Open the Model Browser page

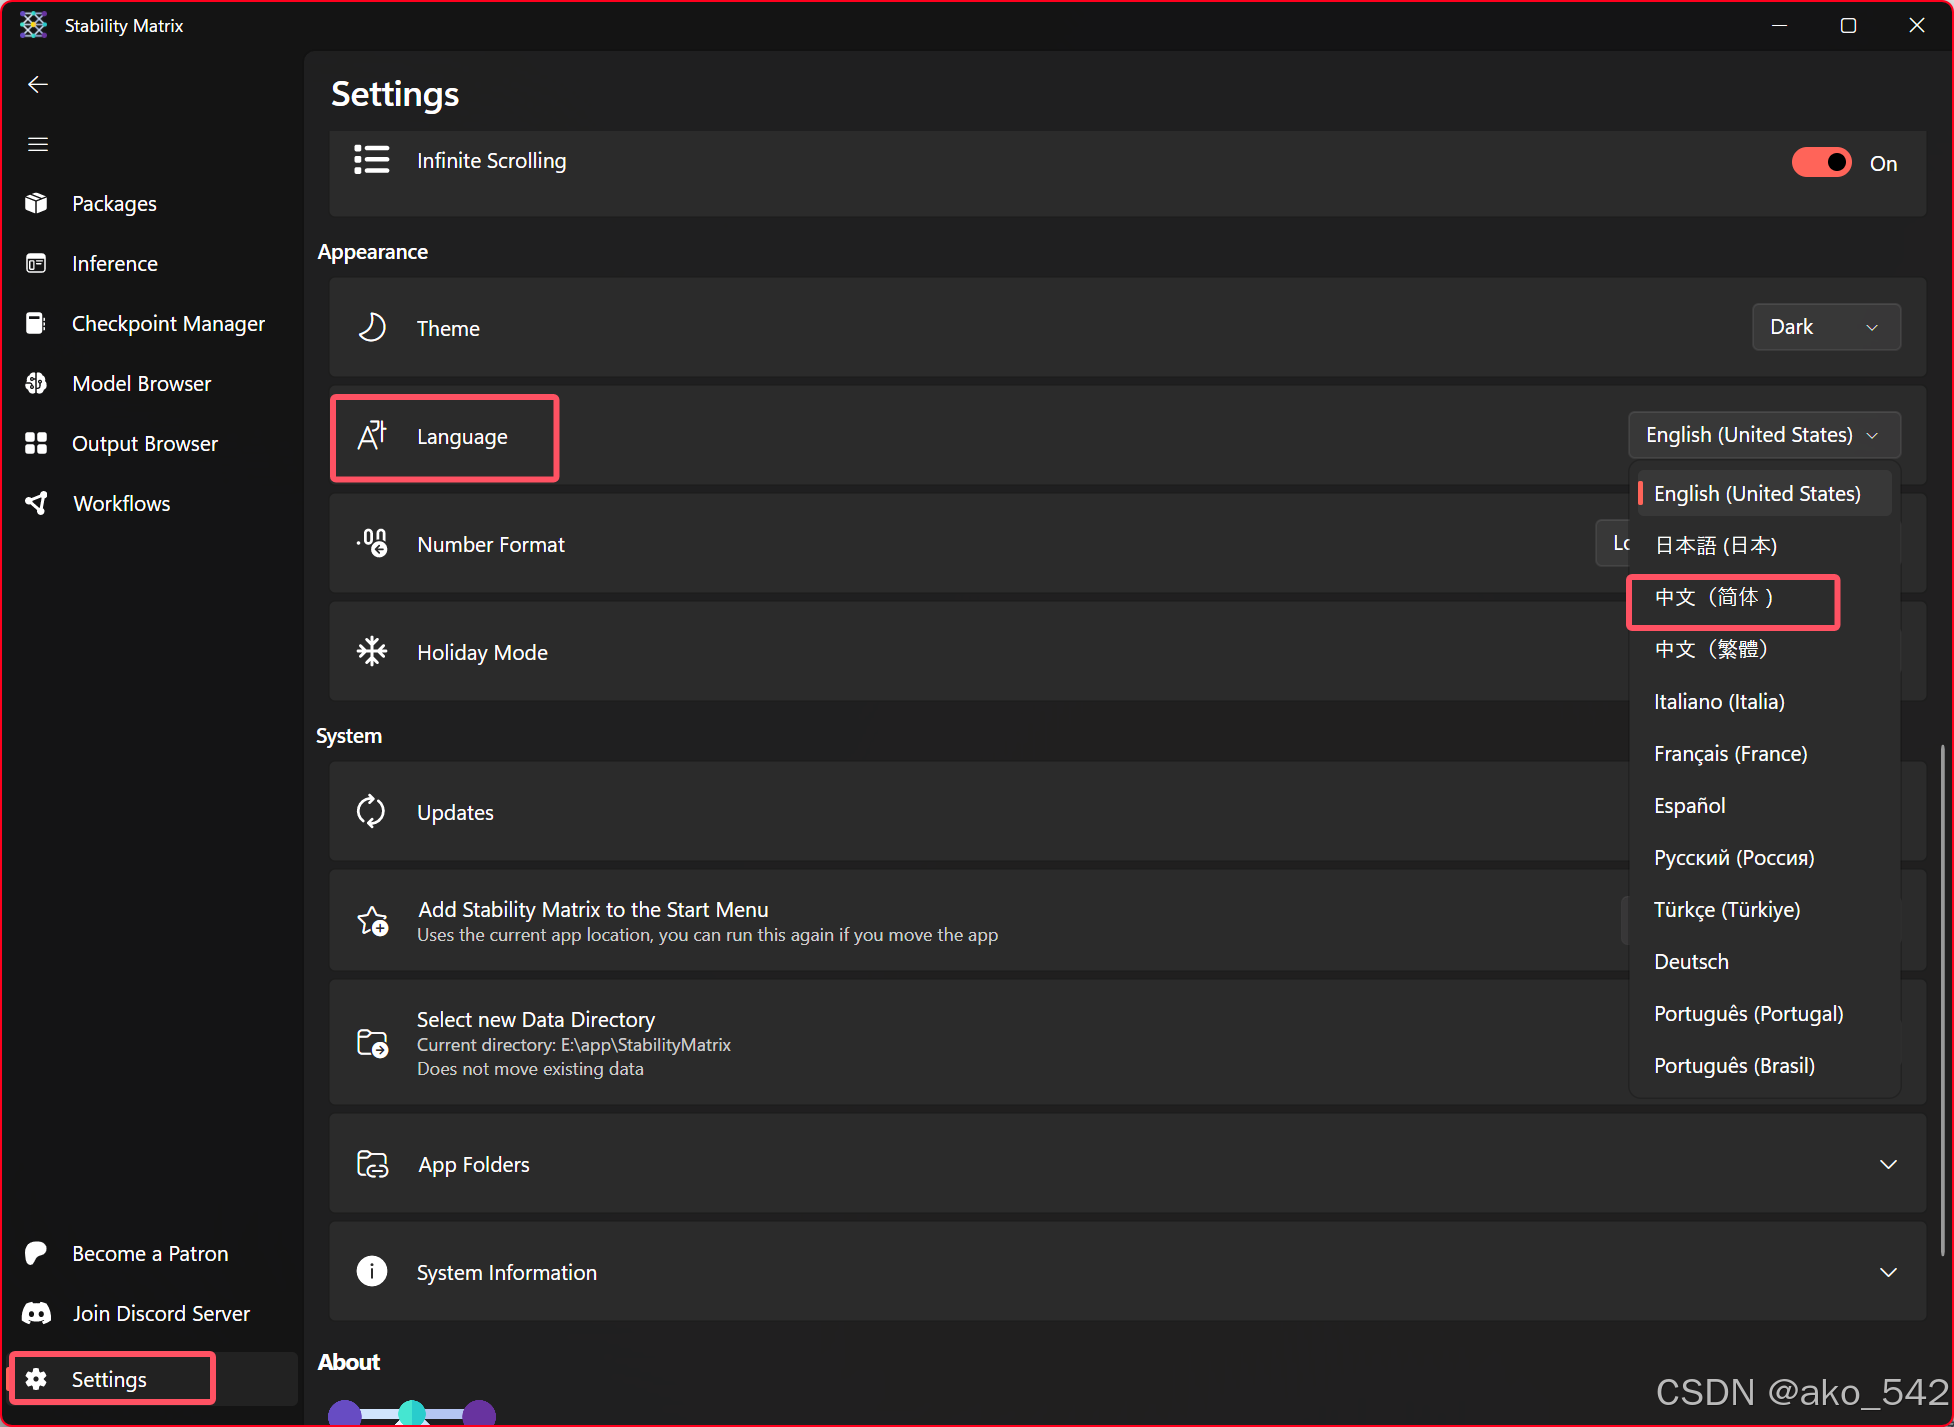click(x=152, y=384)
